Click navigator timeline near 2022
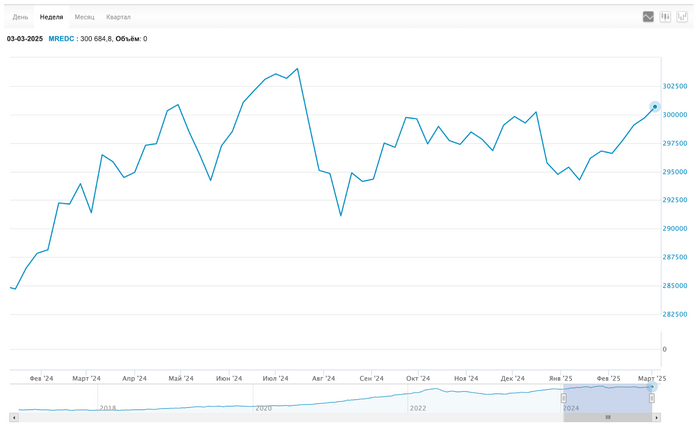The height and width of the screenshot is (427, 700). 420,407
